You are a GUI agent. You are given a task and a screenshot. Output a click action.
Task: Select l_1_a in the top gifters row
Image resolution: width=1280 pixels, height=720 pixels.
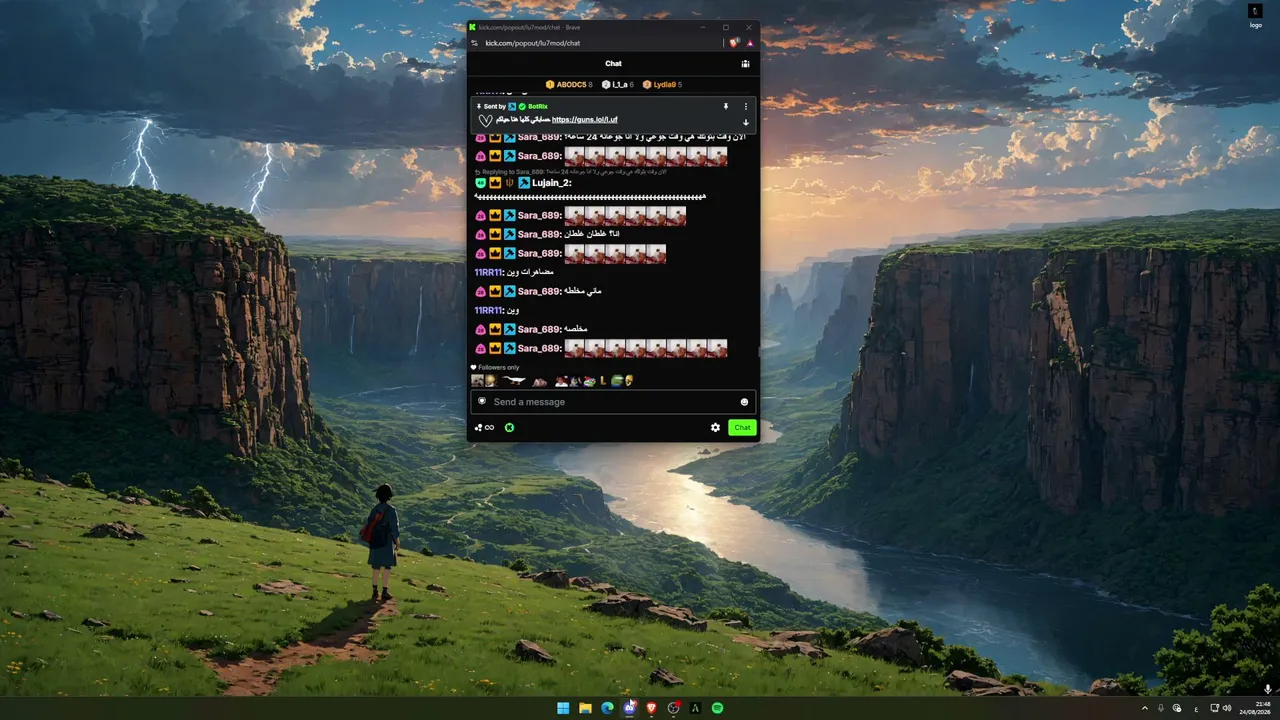618,85
